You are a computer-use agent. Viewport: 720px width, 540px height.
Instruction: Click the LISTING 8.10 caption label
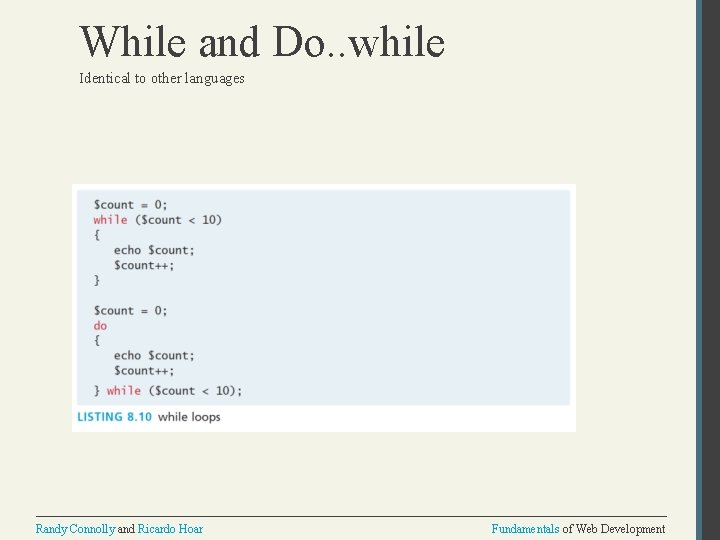click(114, 417)
